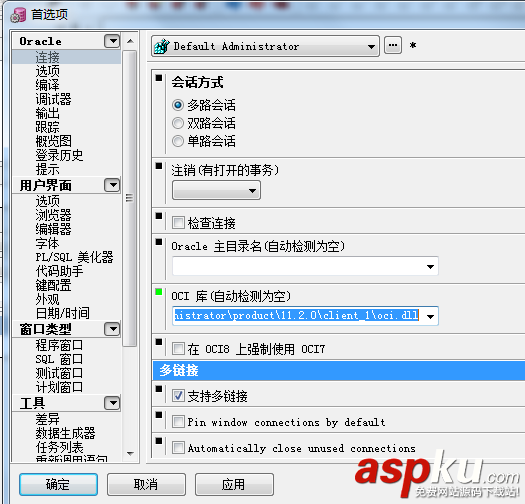Collapse the 工具 section
This screenshot has height=504, width=525.
112,403
